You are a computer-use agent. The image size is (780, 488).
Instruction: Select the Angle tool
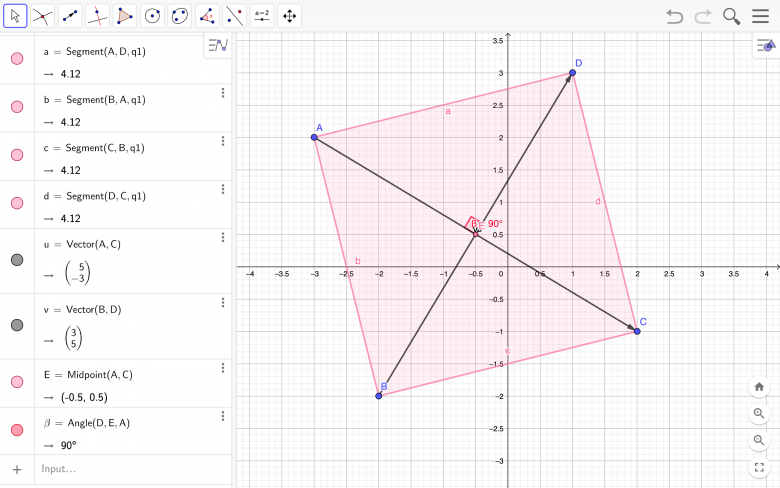[207, 16]
